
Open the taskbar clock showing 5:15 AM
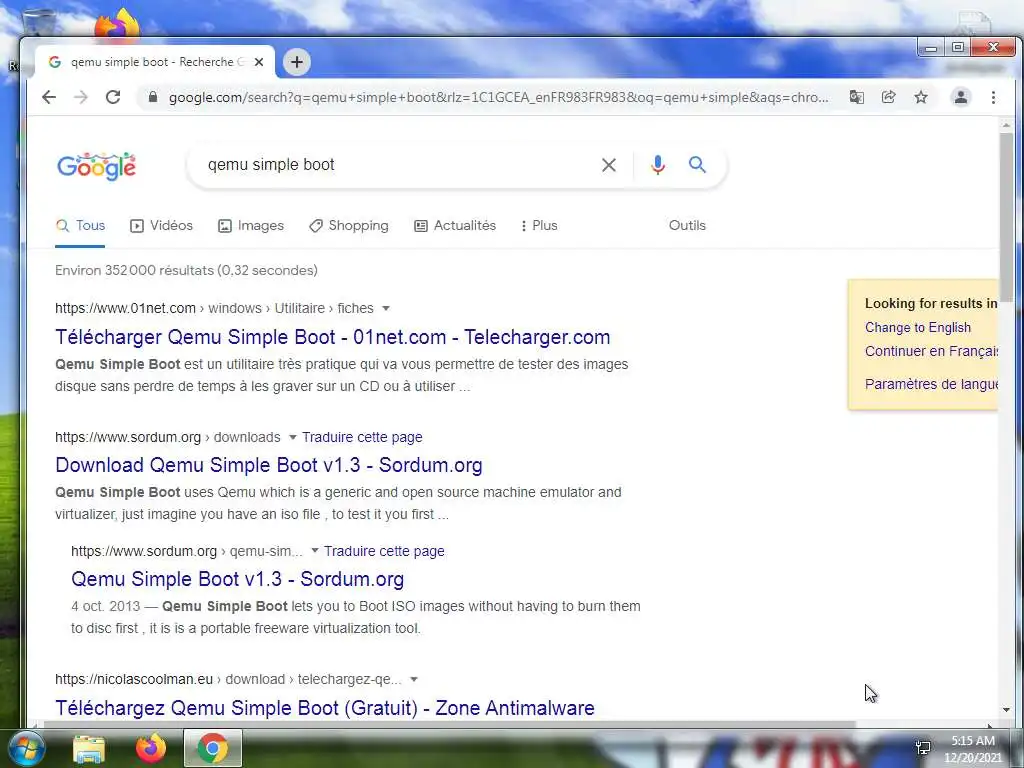coord(972,741)
